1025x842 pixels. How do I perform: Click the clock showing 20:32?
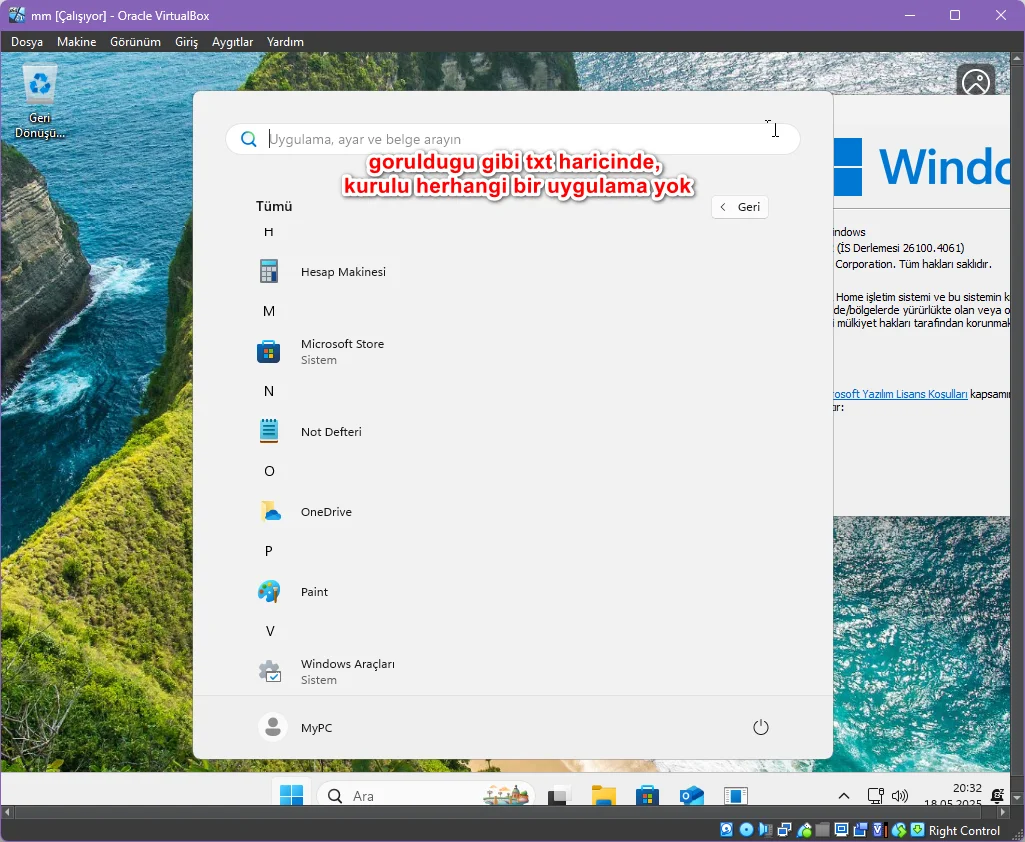tap(967, 788)
